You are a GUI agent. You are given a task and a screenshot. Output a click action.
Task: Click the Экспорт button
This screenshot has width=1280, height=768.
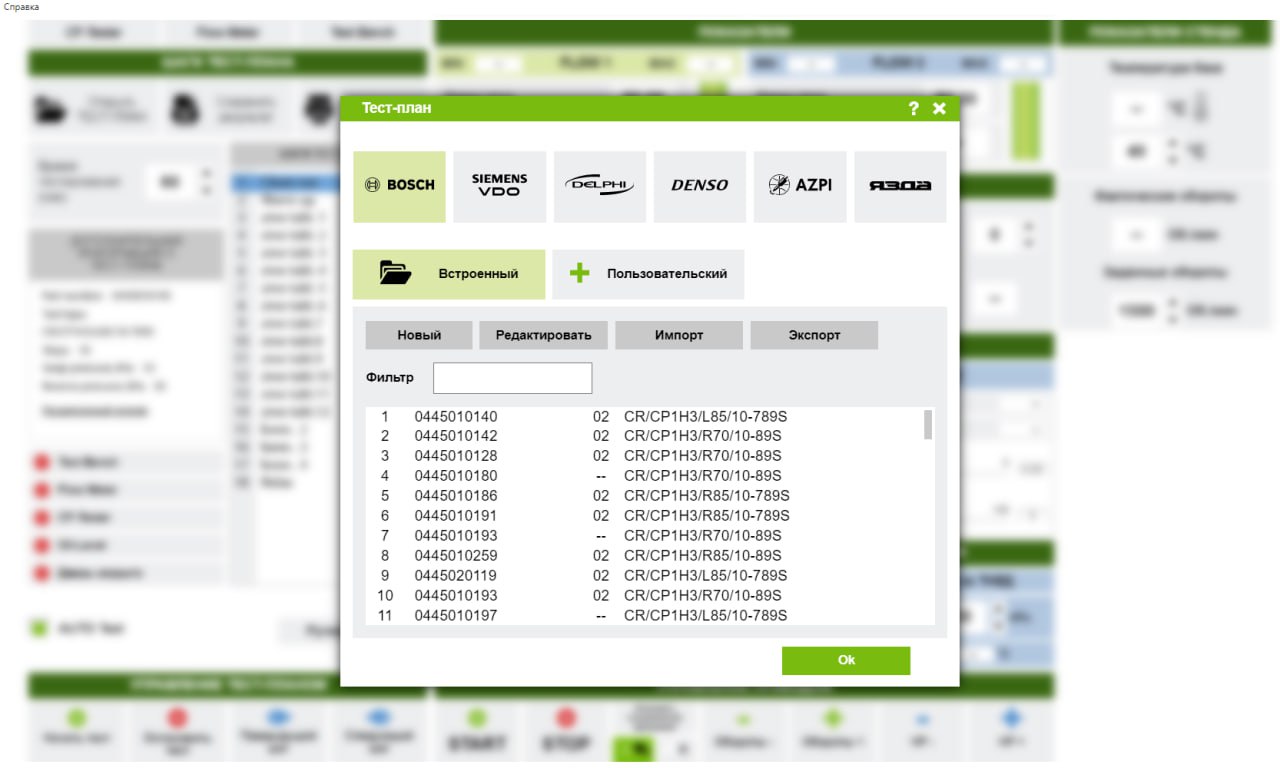tap(814, 335)
